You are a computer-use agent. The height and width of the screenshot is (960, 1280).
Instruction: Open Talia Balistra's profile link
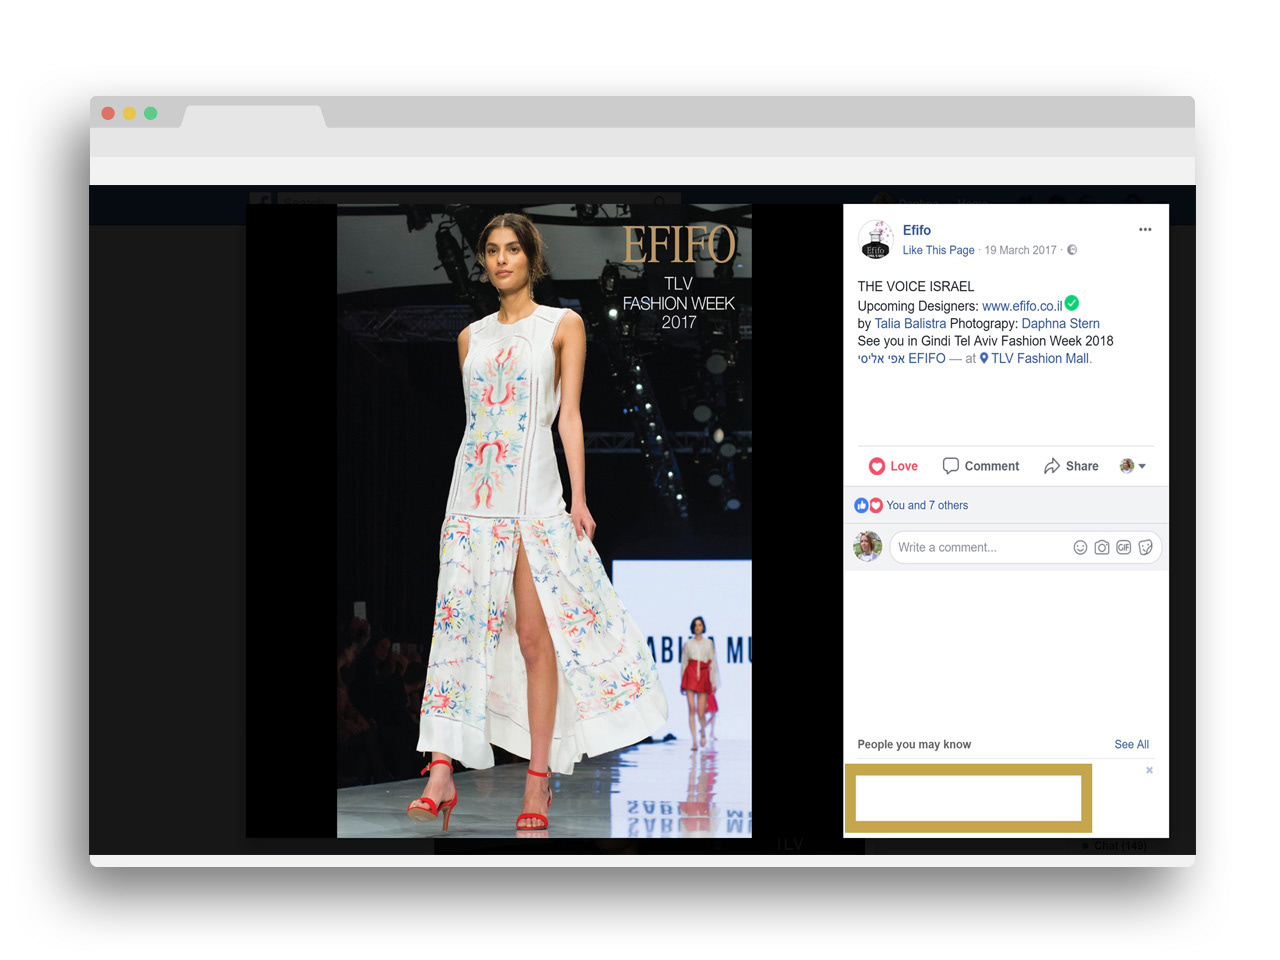pyautogui.click(x=910, y=324)
